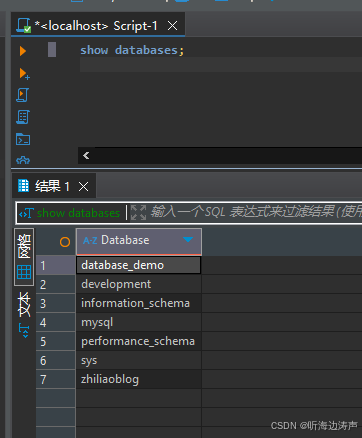Image resolution: width=362 pixels, height=438 pixels.
Task: Click the gray line marker in editor gutter
Action: [52, 49]
